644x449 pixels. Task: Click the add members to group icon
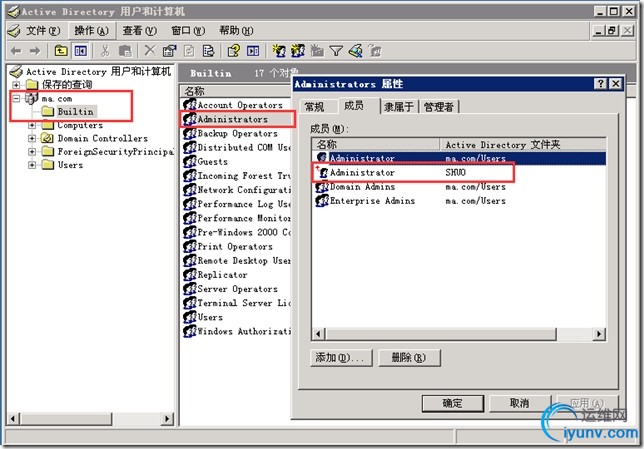point(375,51)
